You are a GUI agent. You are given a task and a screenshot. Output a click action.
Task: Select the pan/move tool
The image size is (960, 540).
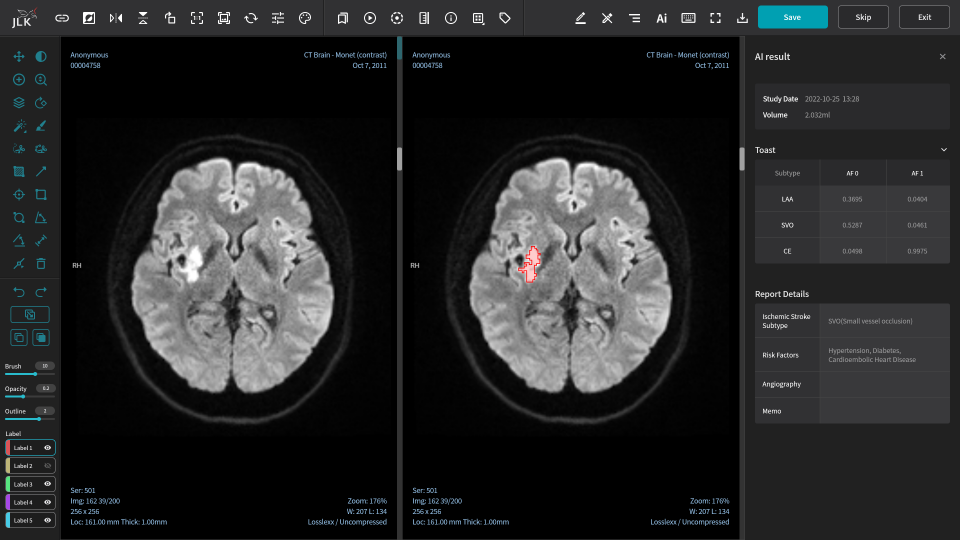(x=19, y=57)
